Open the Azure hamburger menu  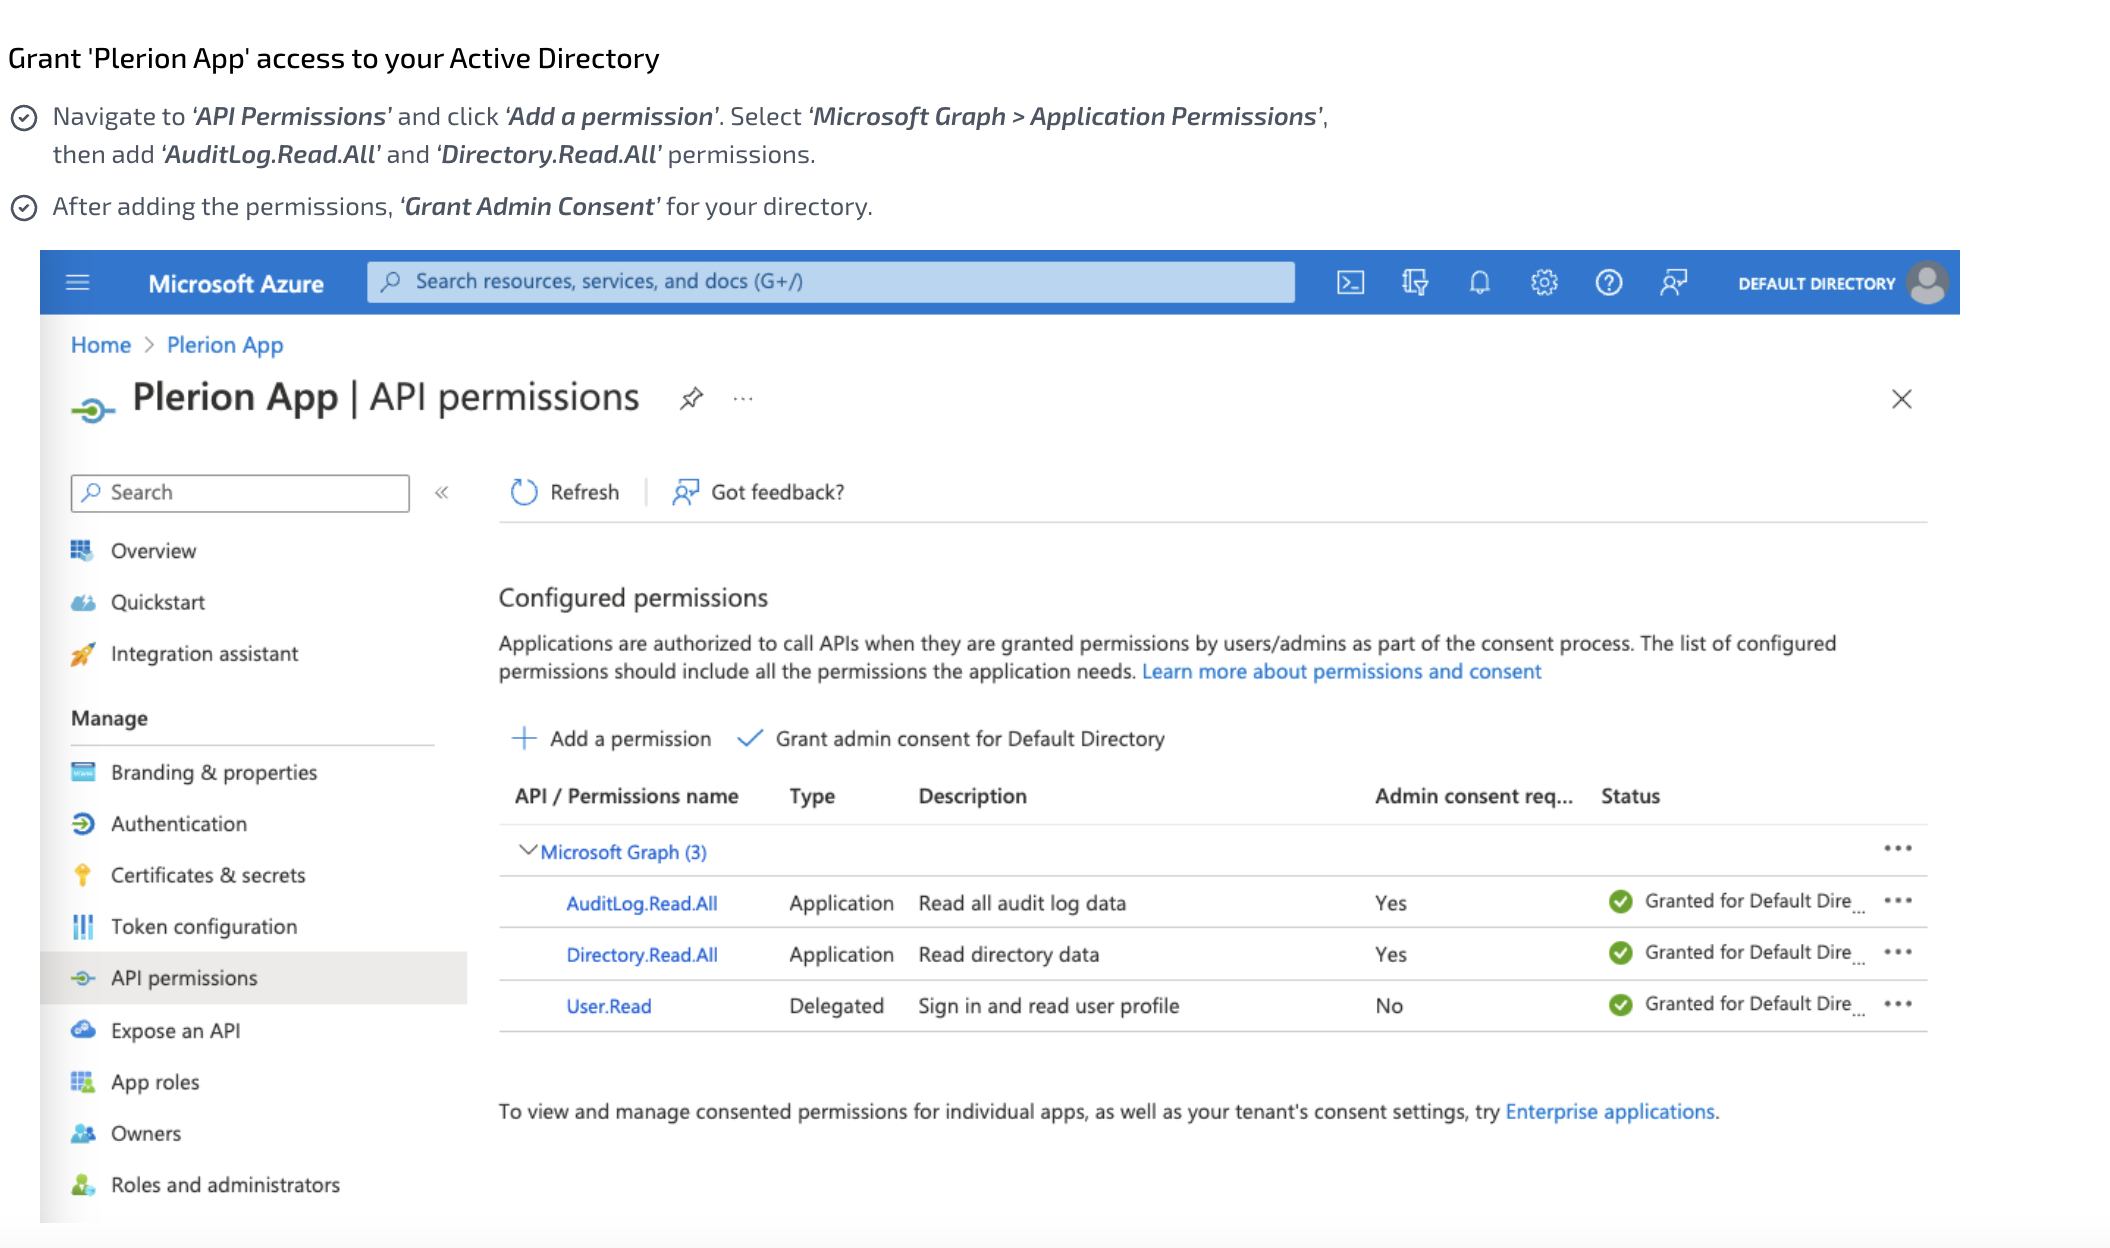tap(78, 283)
